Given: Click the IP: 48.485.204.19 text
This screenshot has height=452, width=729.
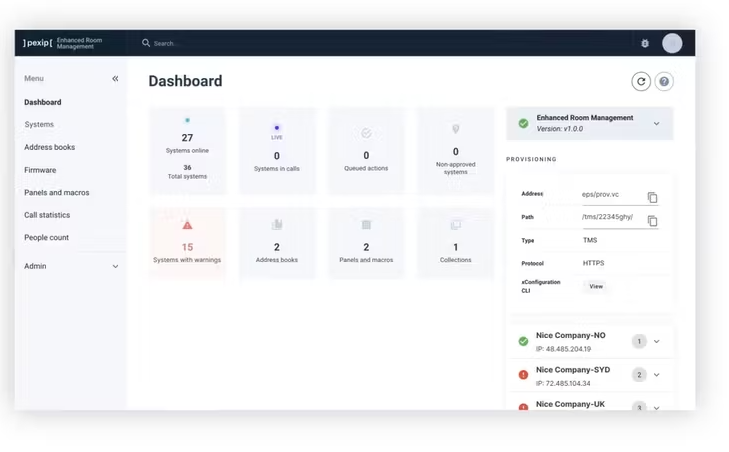Looking at the screenshot, I should [x=563, y=349].
